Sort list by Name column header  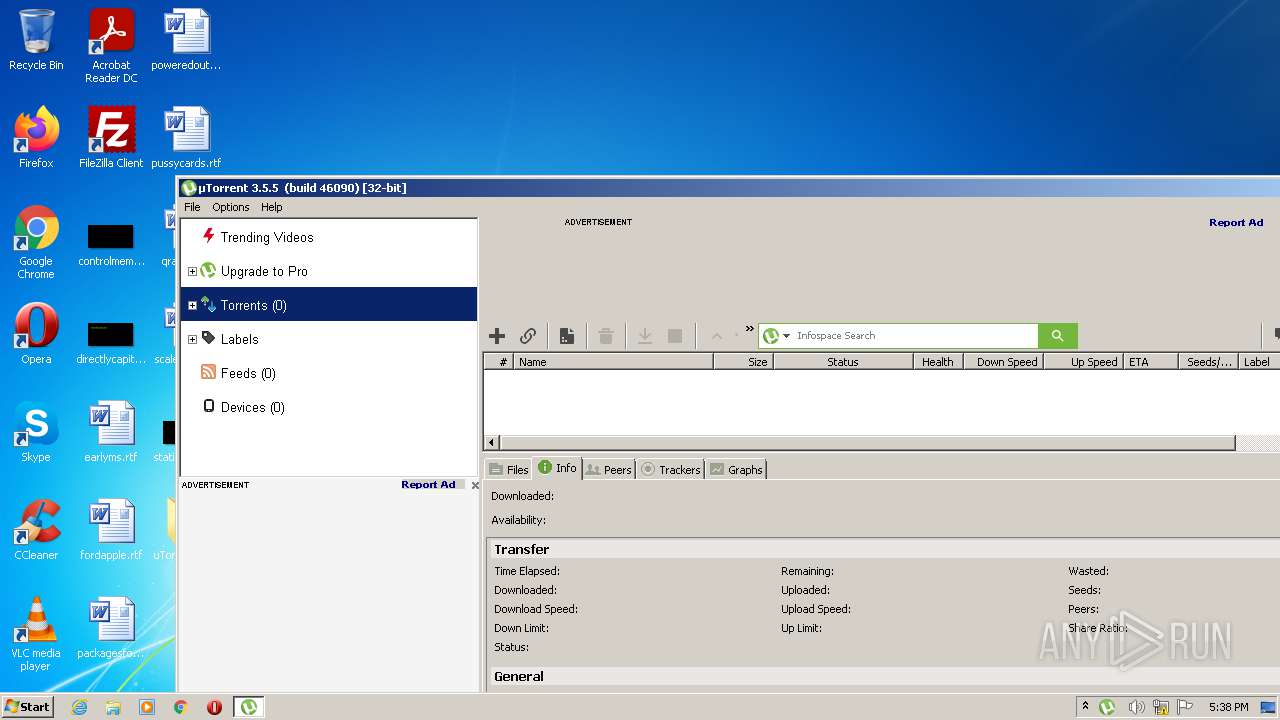(x=613, y=362)
